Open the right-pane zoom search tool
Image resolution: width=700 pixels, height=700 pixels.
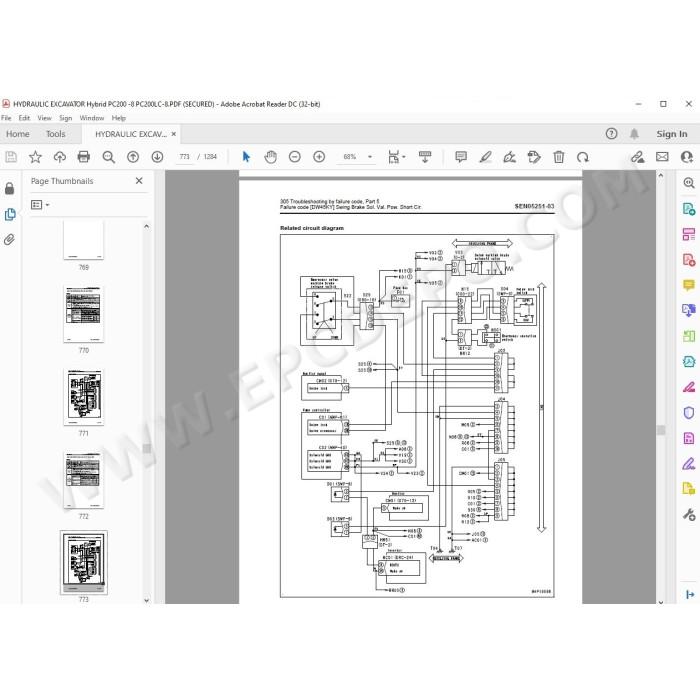[689, 183]
